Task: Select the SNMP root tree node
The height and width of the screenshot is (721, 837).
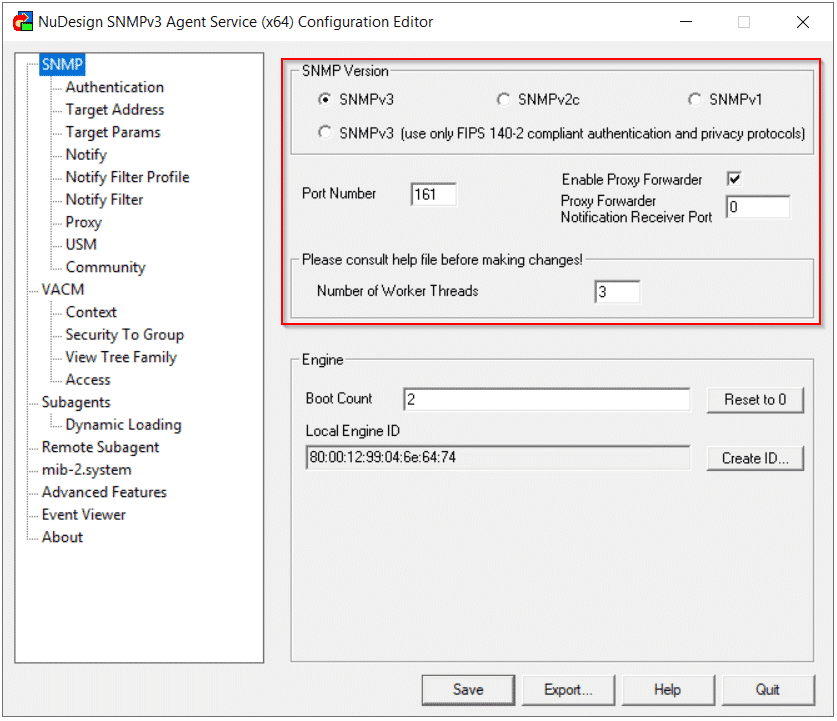Action: point(62,65)
